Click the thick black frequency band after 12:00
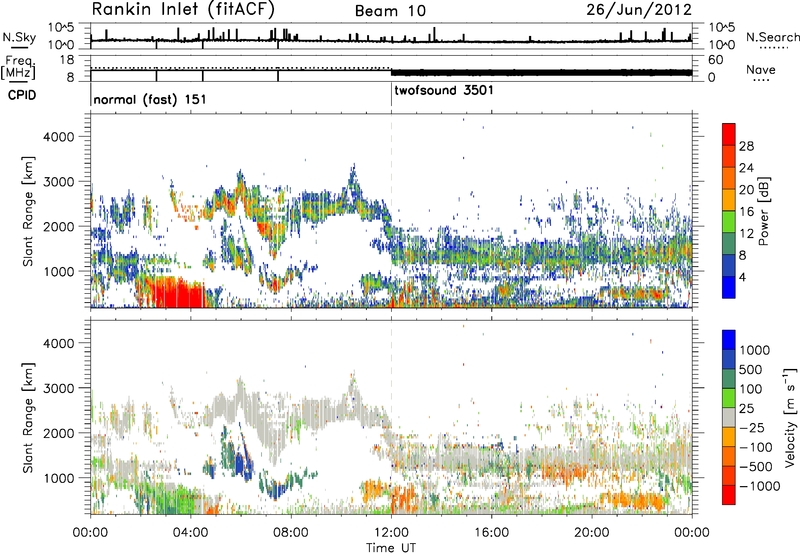 542,72
